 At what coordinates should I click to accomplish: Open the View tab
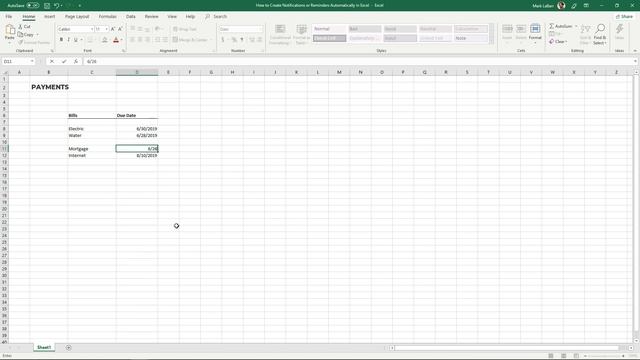[x=172, y=16]
